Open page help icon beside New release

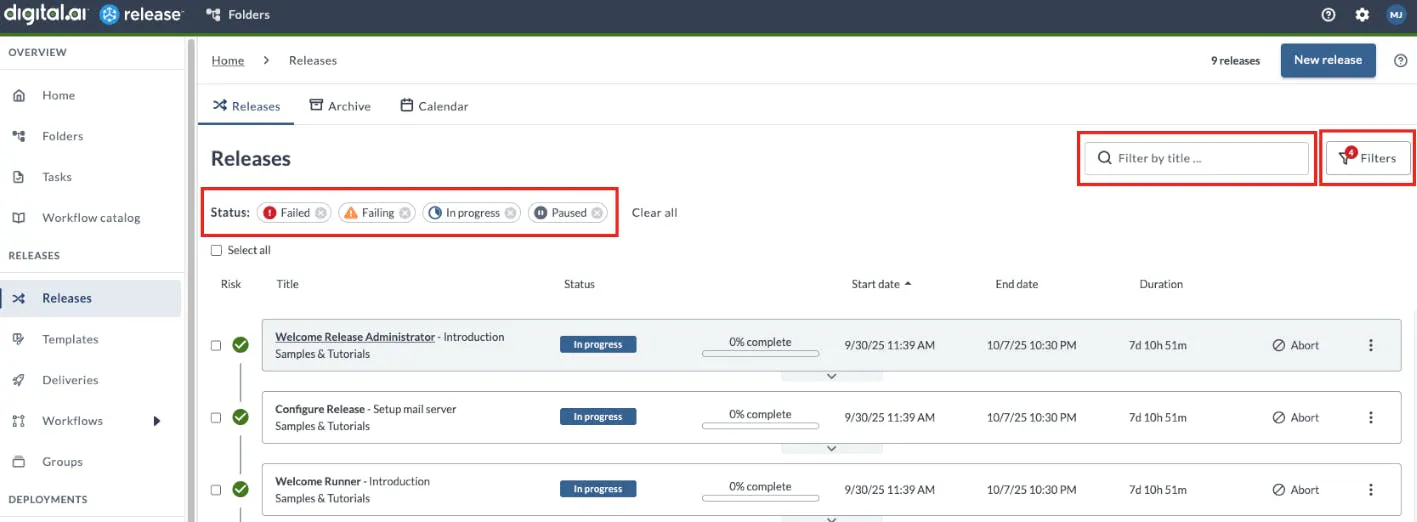coord(1401,61)
